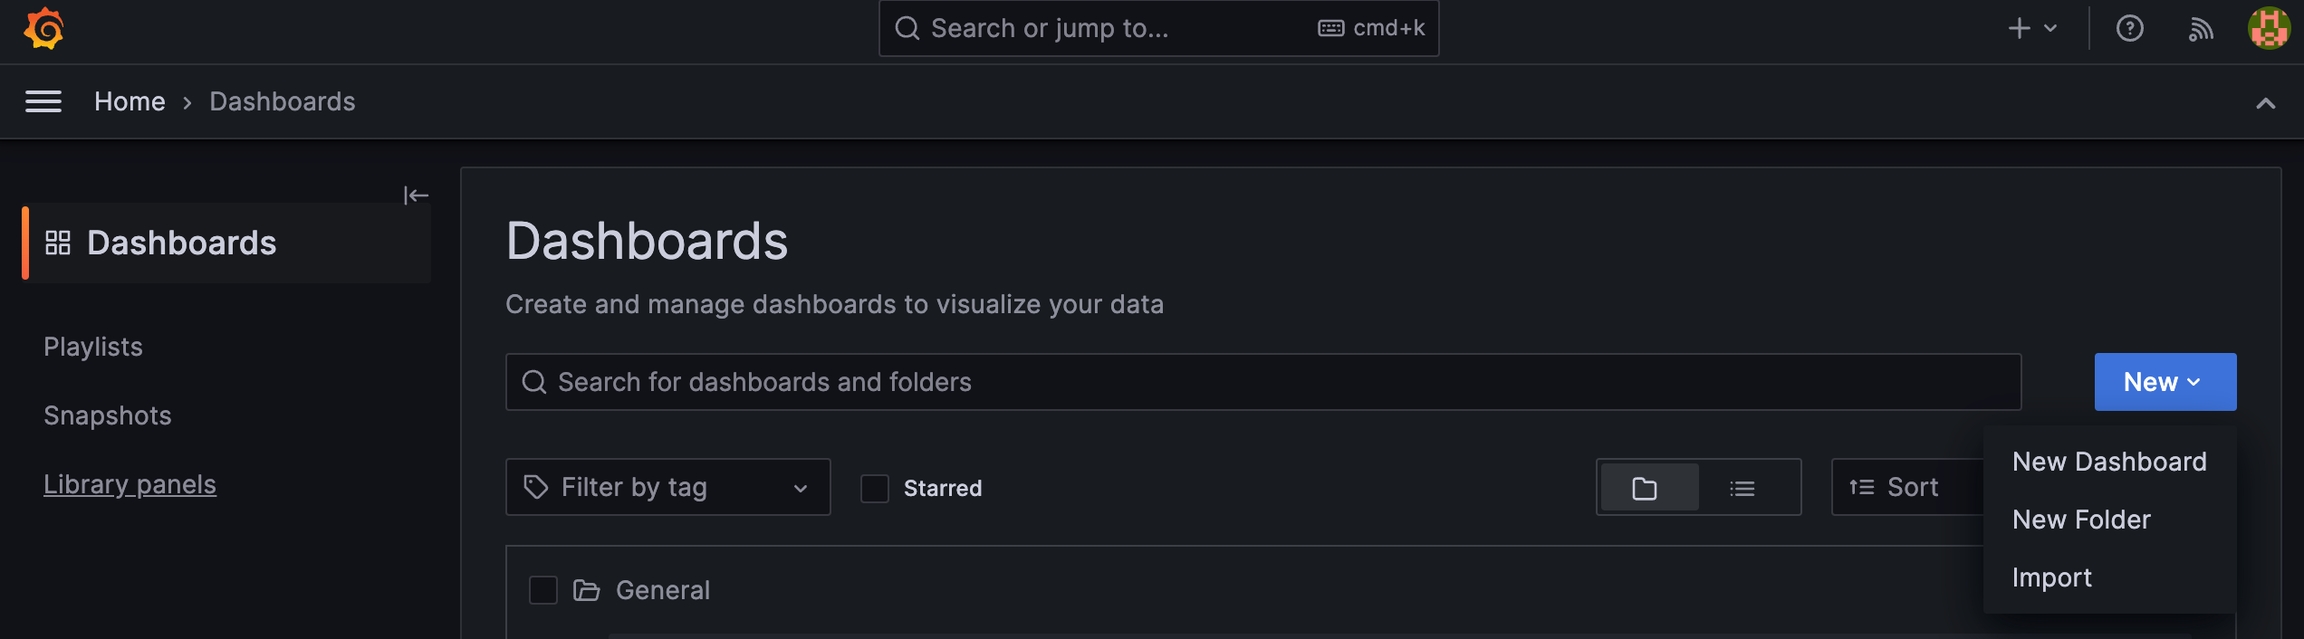2304x639 pixels.
Task: Open the news feed RSS icon
Action: click(2200, 28)
